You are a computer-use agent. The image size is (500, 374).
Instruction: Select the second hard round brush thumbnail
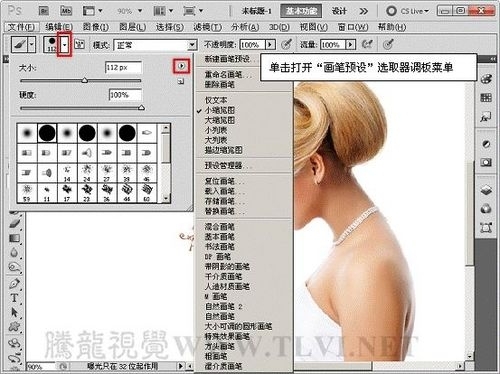click(x=87, y=133)
